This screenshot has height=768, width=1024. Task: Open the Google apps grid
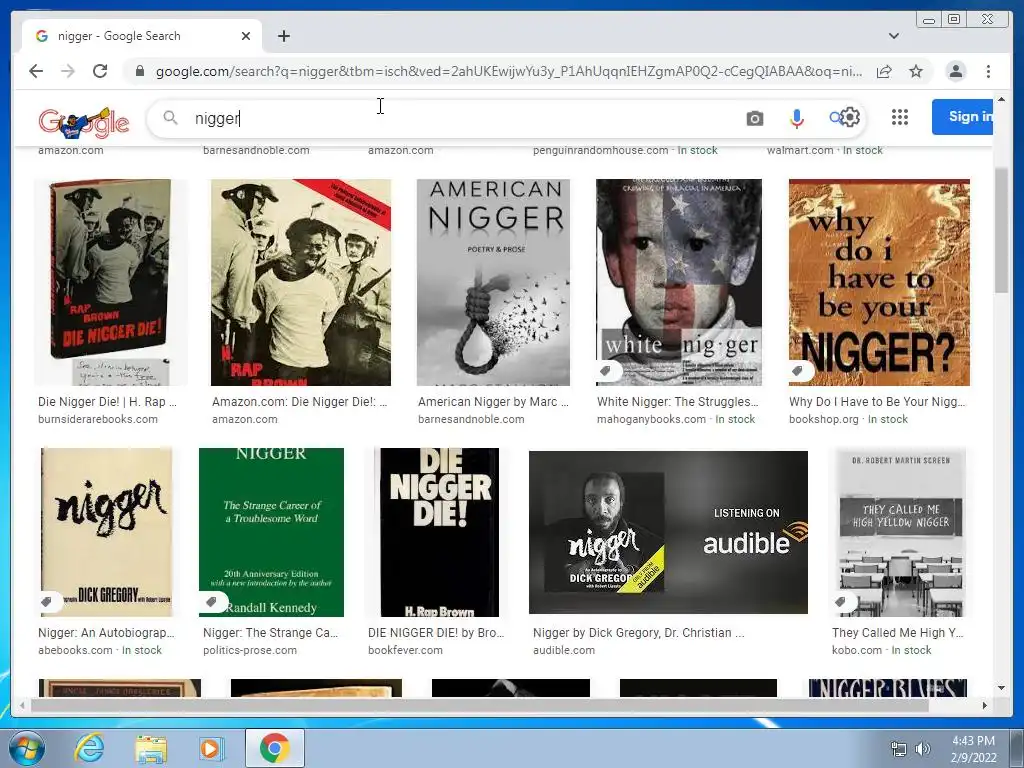pos(899,117)
